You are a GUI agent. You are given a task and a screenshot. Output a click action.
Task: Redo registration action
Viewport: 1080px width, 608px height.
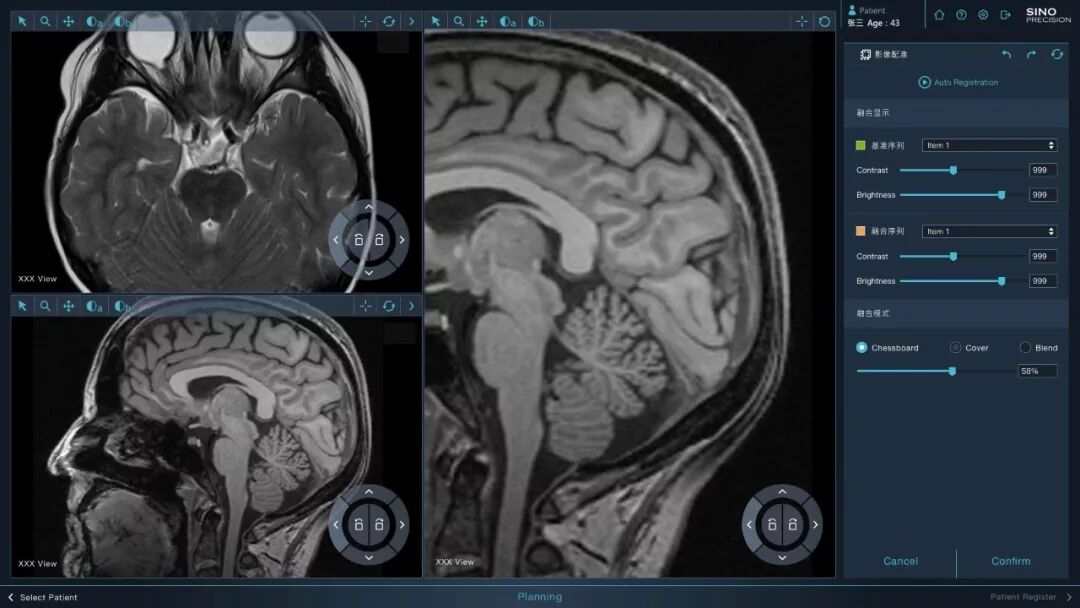click(x=1031, y=54)
